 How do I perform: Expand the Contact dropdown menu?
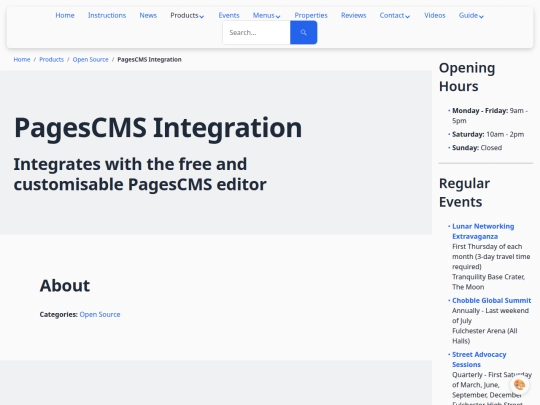click(x=395, y=15)
